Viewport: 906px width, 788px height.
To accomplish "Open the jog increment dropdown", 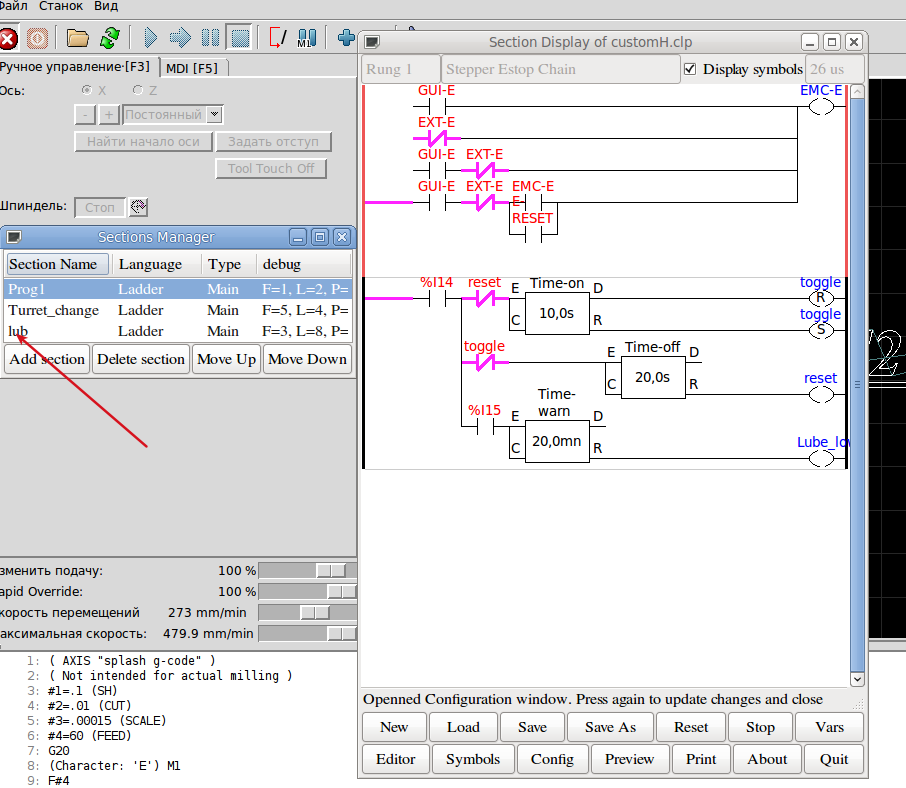I will 215,115.
